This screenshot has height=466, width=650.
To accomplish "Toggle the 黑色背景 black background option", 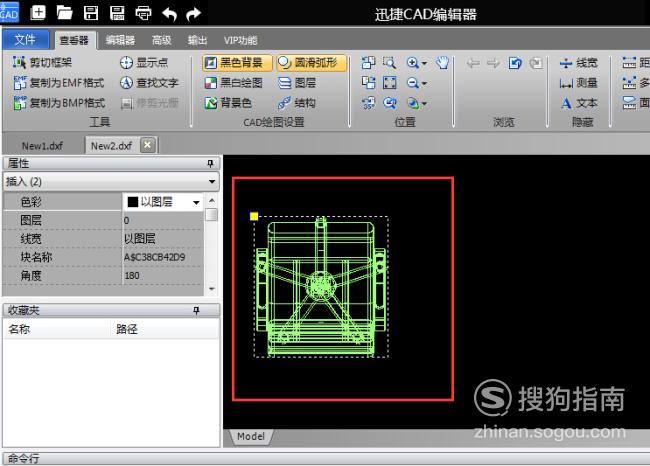I will pyautogui.click(x=238, y=63).
